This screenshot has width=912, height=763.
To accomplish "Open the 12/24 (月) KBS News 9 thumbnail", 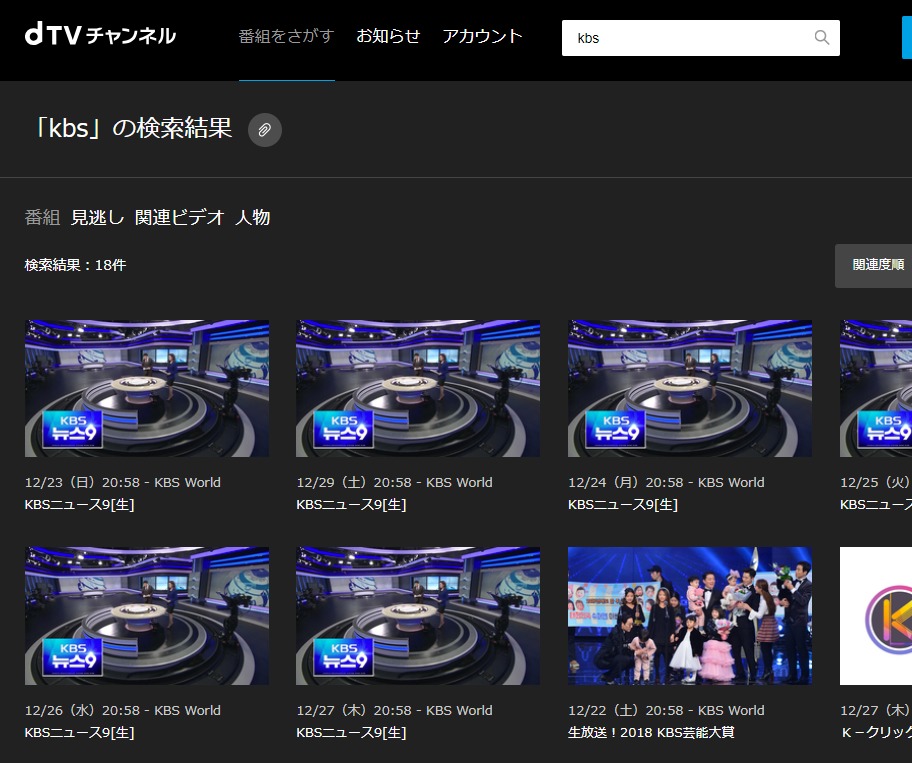I will (x=690, y=388).
